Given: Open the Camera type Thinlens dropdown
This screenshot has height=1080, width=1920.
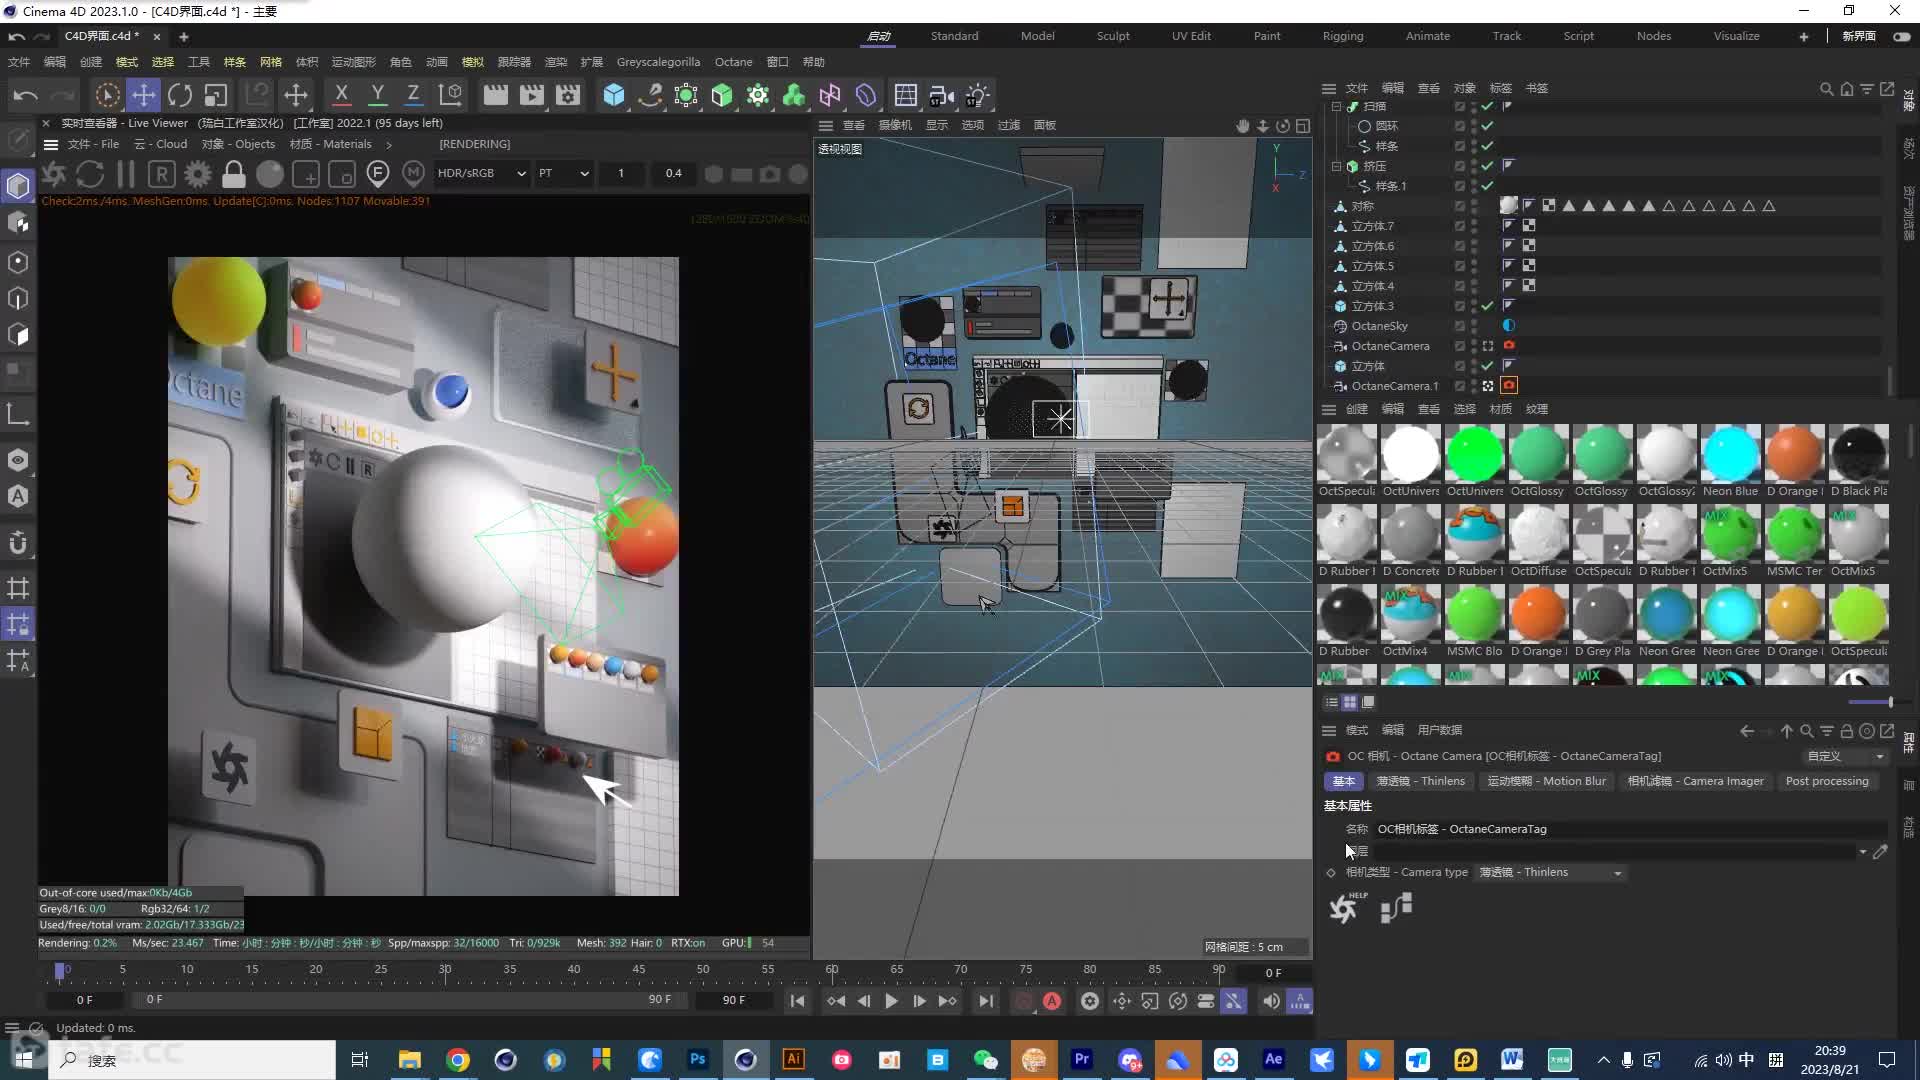Looking at the screenshot, I should coord(1550,873).
